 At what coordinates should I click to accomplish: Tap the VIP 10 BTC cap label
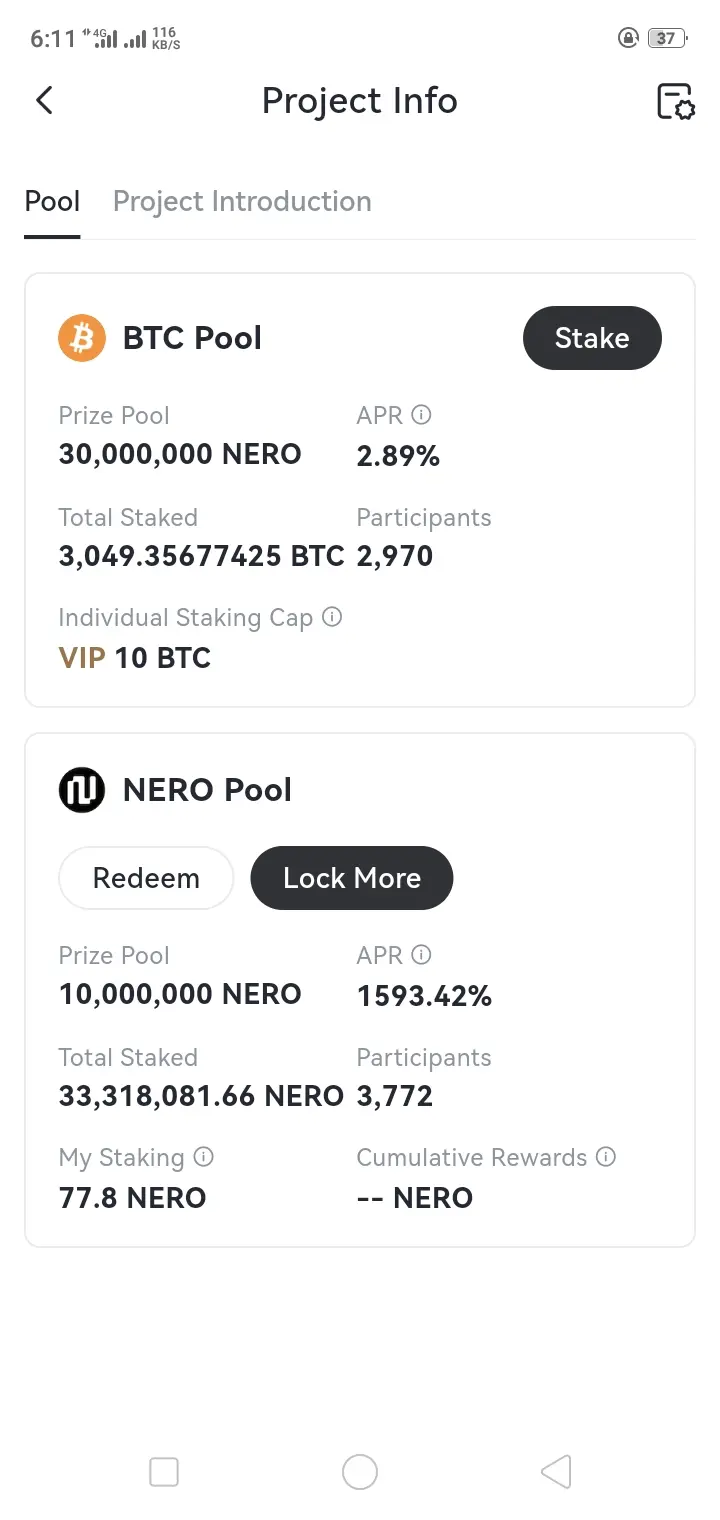tap(135, 658)
